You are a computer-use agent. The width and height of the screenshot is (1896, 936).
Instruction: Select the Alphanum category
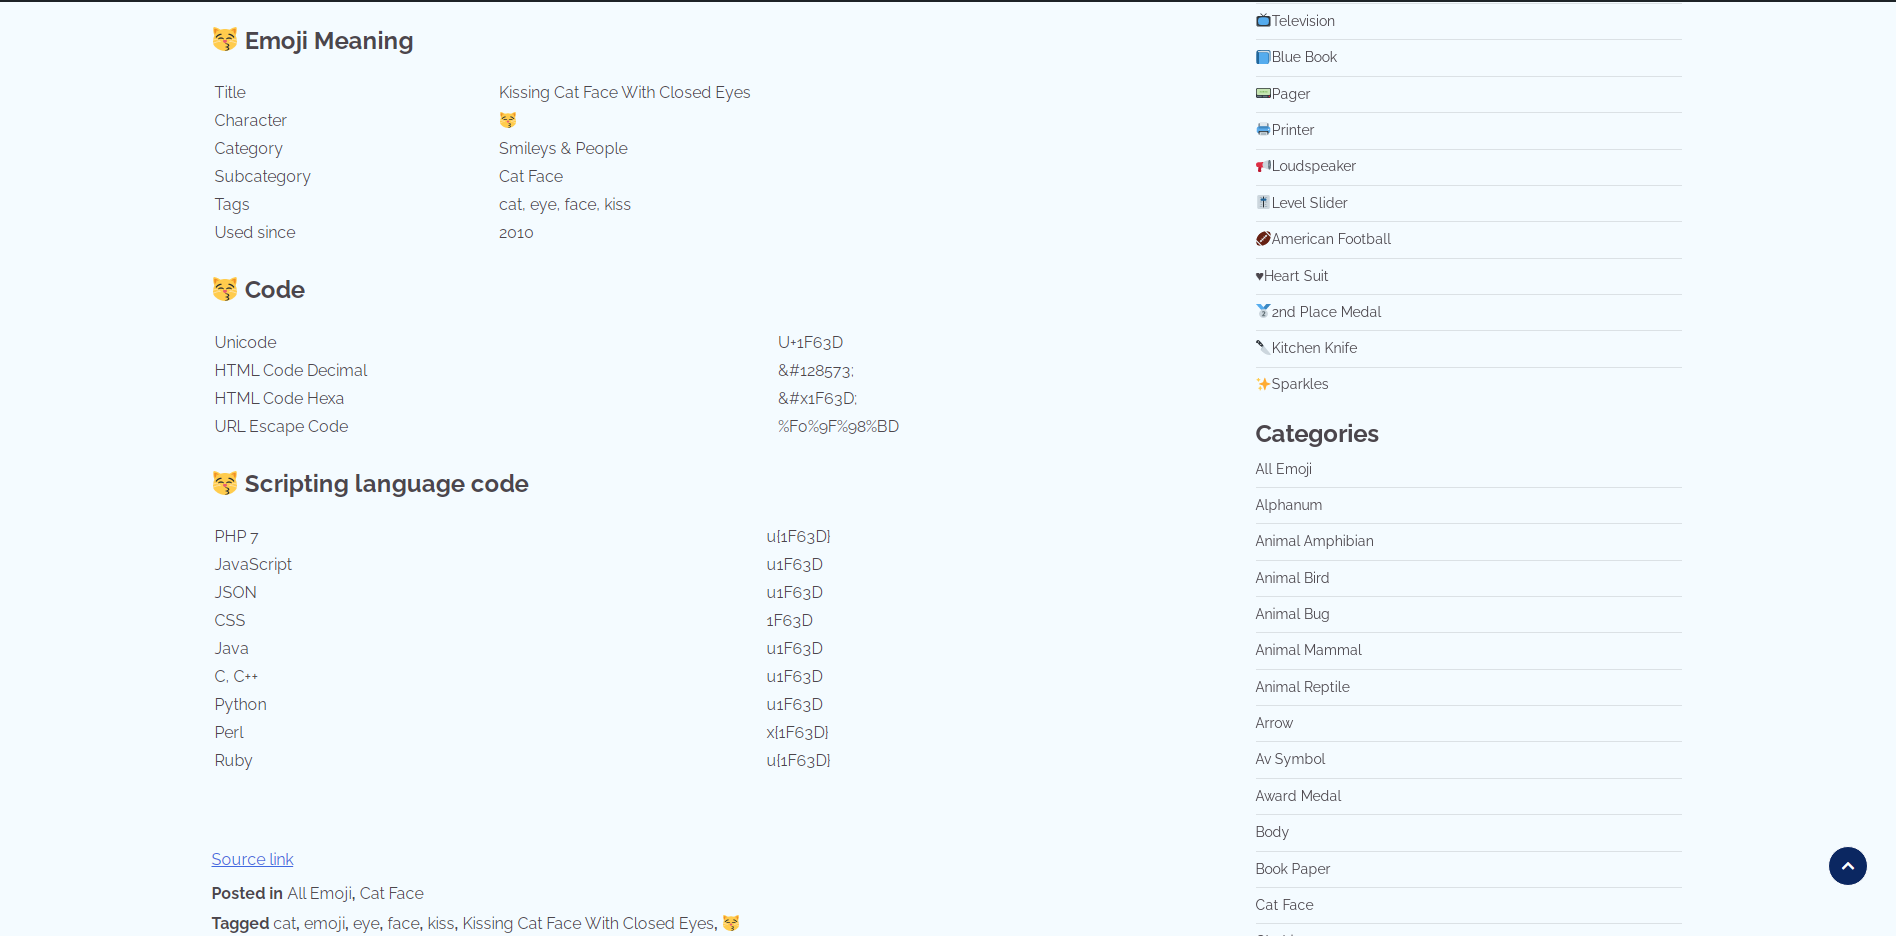pyautogui.click(x=1289, y=505)
